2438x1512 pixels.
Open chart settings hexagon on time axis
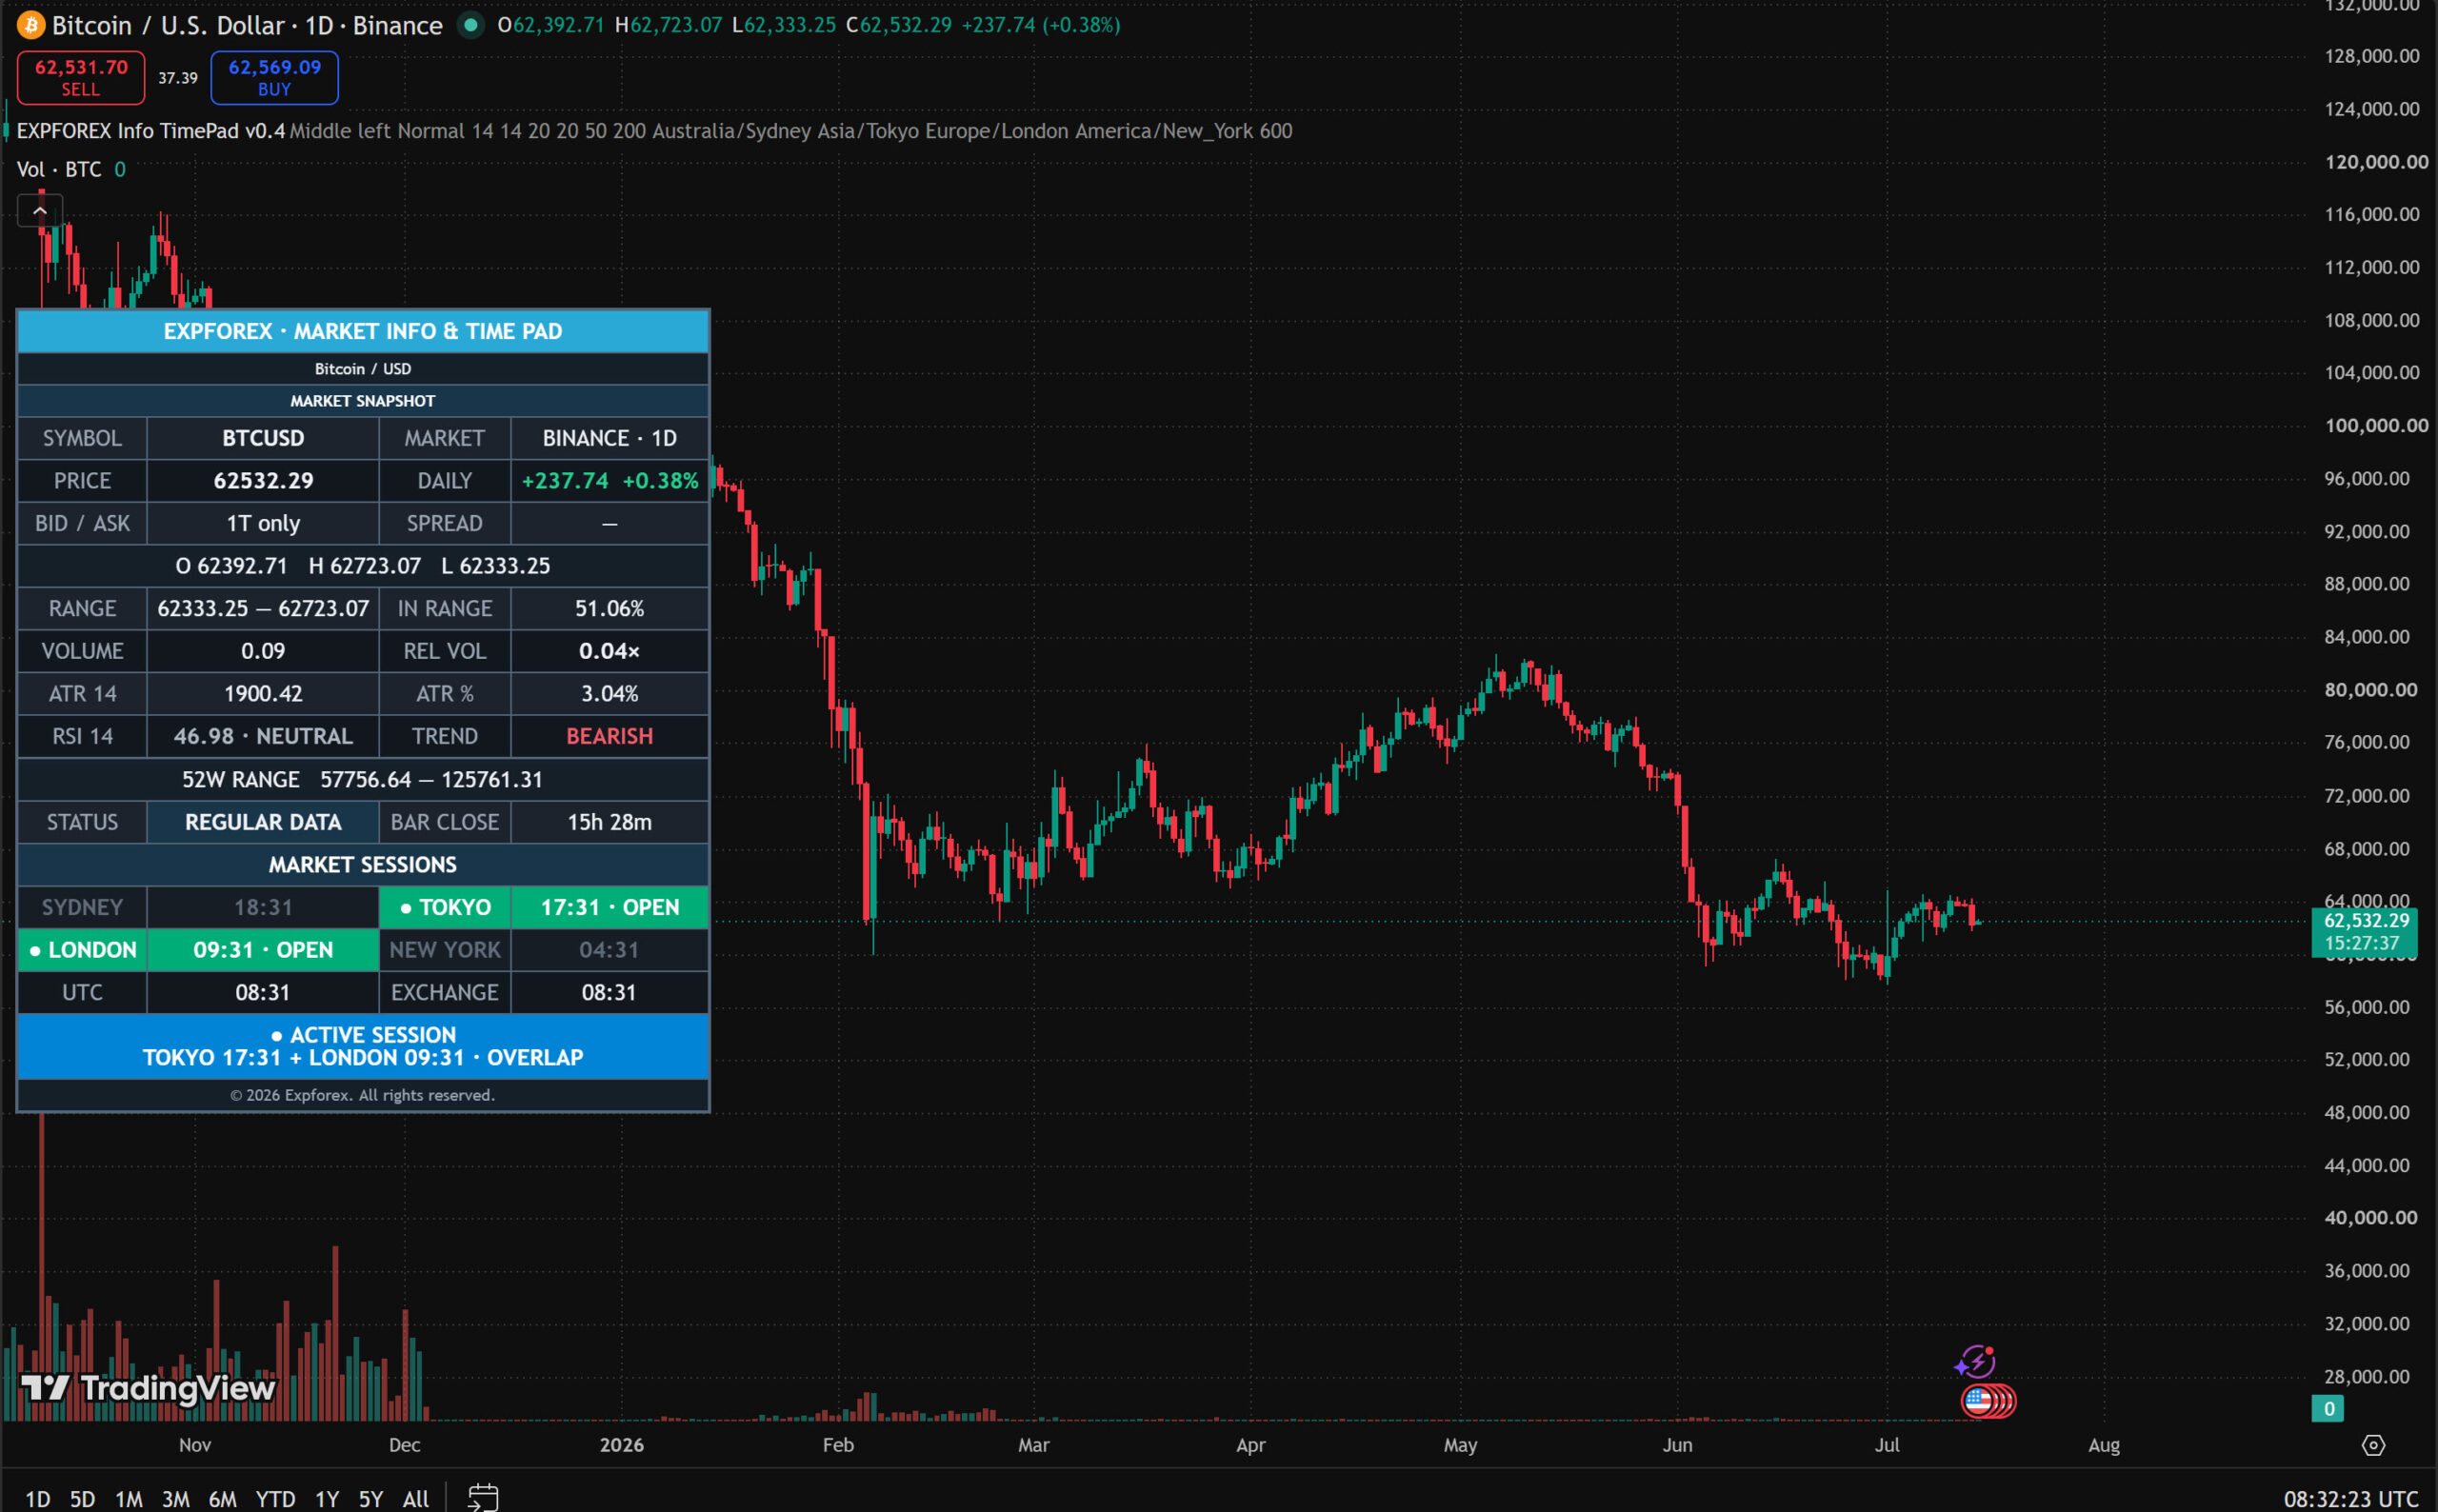[x=2373, y=1445]
